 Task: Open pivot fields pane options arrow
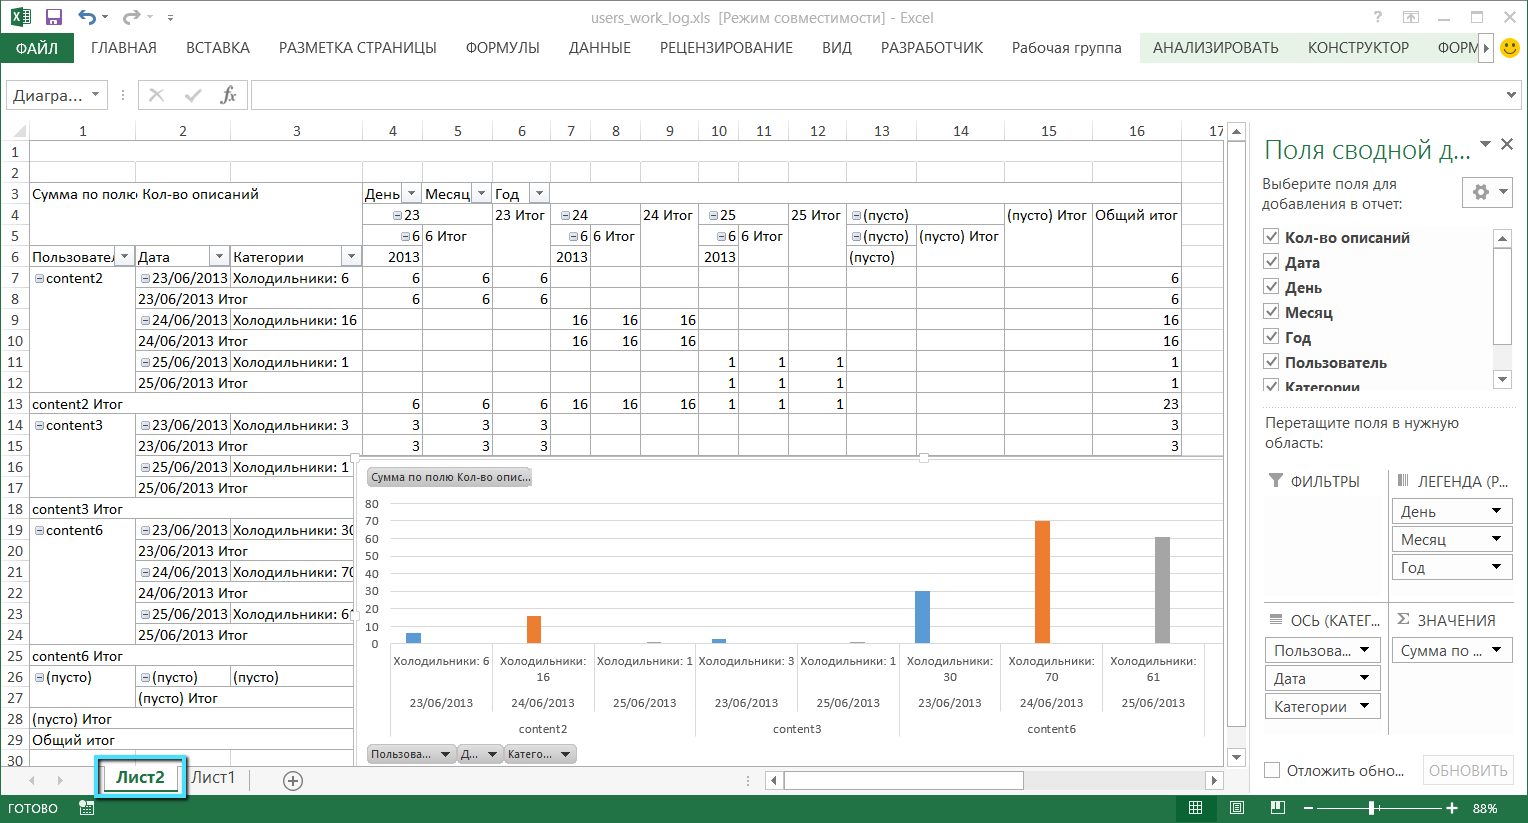point(1485,145)
